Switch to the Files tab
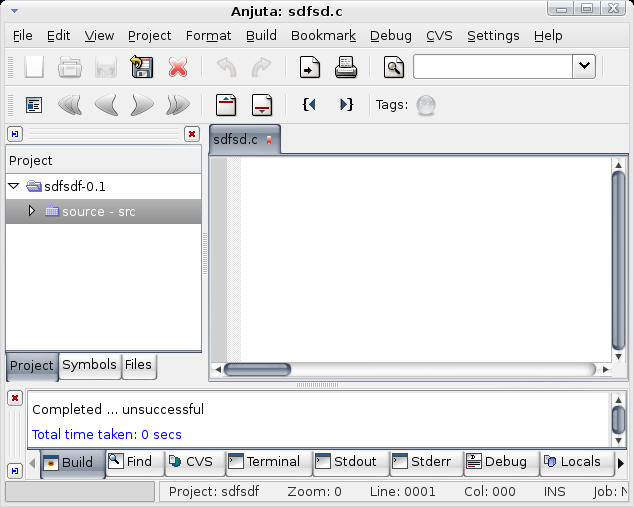Viewport: 634px width, 507px height. click(139, 365)
